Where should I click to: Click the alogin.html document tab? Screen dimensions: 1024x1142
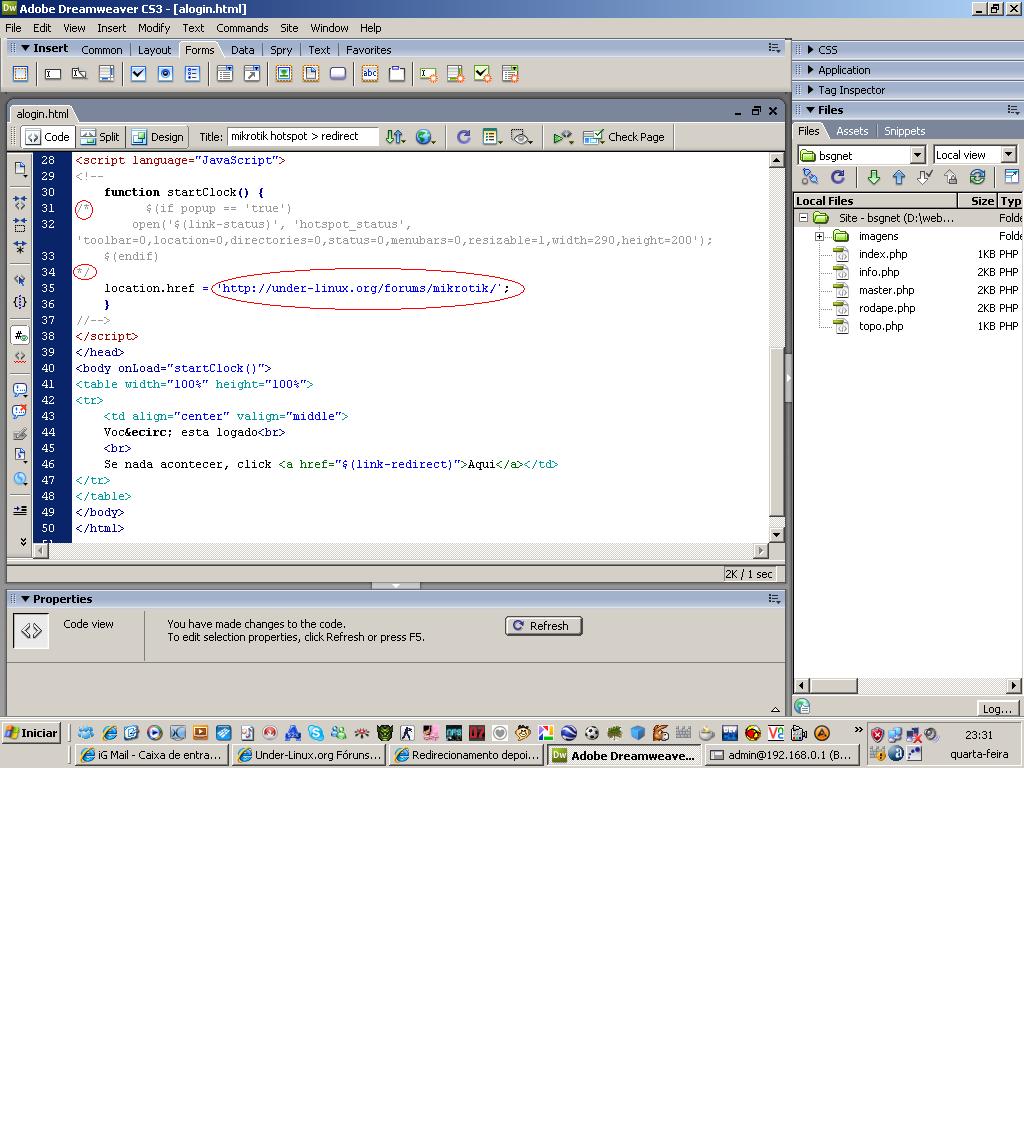point(43,114)
